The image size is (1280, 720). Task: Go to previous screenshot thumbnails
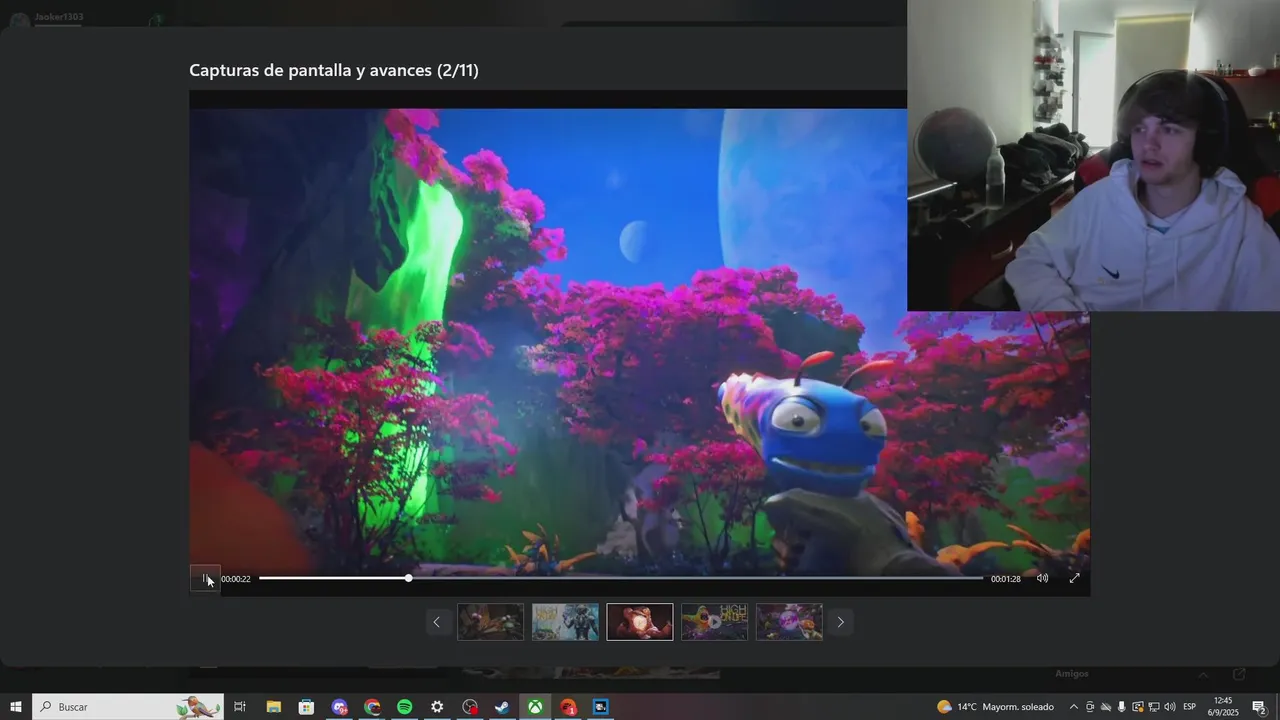pos(436,622)
